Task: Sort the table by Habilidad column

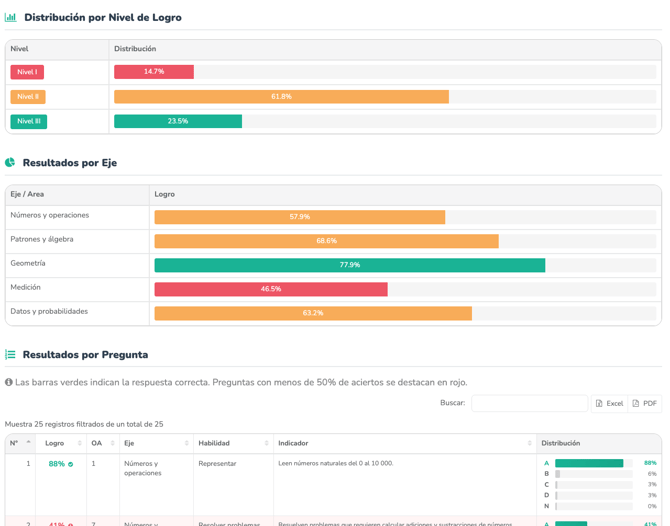Action: click(x=232, y=443)
